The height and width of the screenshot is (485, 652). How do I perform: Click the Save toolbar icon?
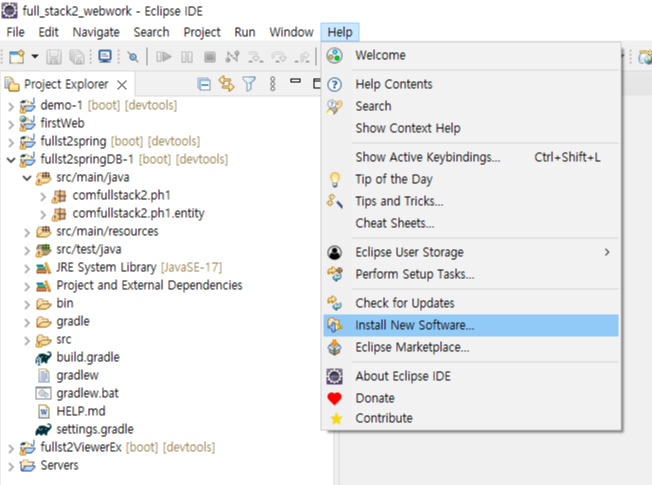[54, 57]
